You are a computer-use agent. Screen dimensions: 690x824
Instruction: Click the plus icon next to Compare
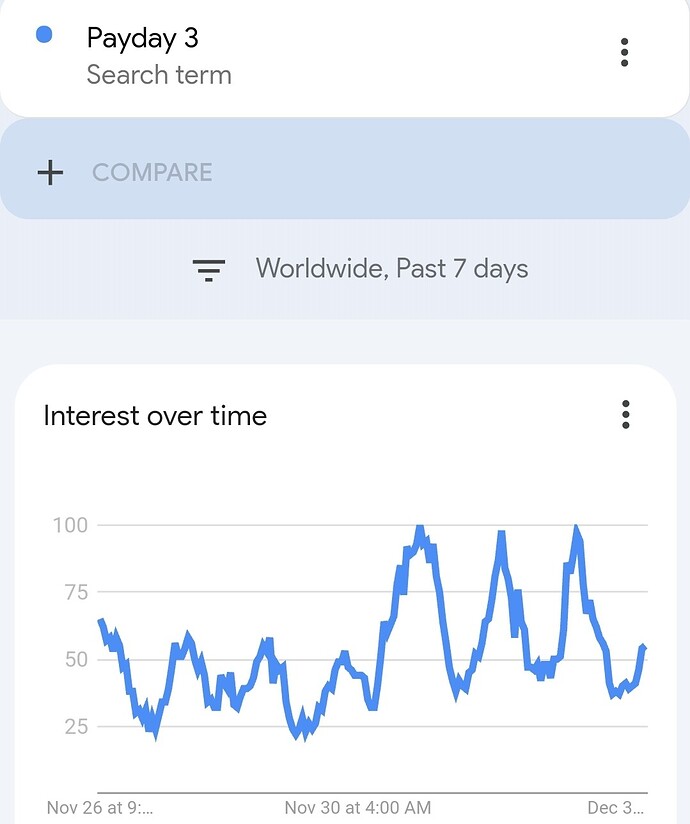point(50,172)
